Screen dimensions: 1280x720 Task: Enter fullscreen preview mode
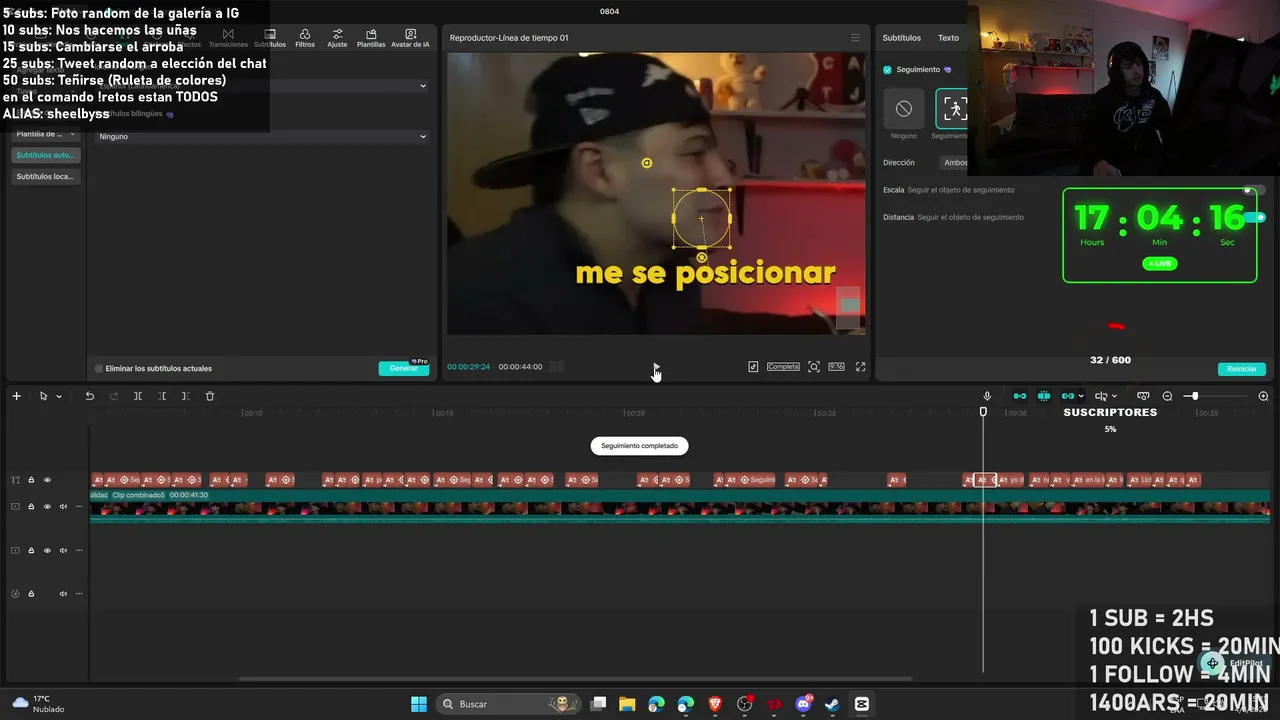point(860,367)
